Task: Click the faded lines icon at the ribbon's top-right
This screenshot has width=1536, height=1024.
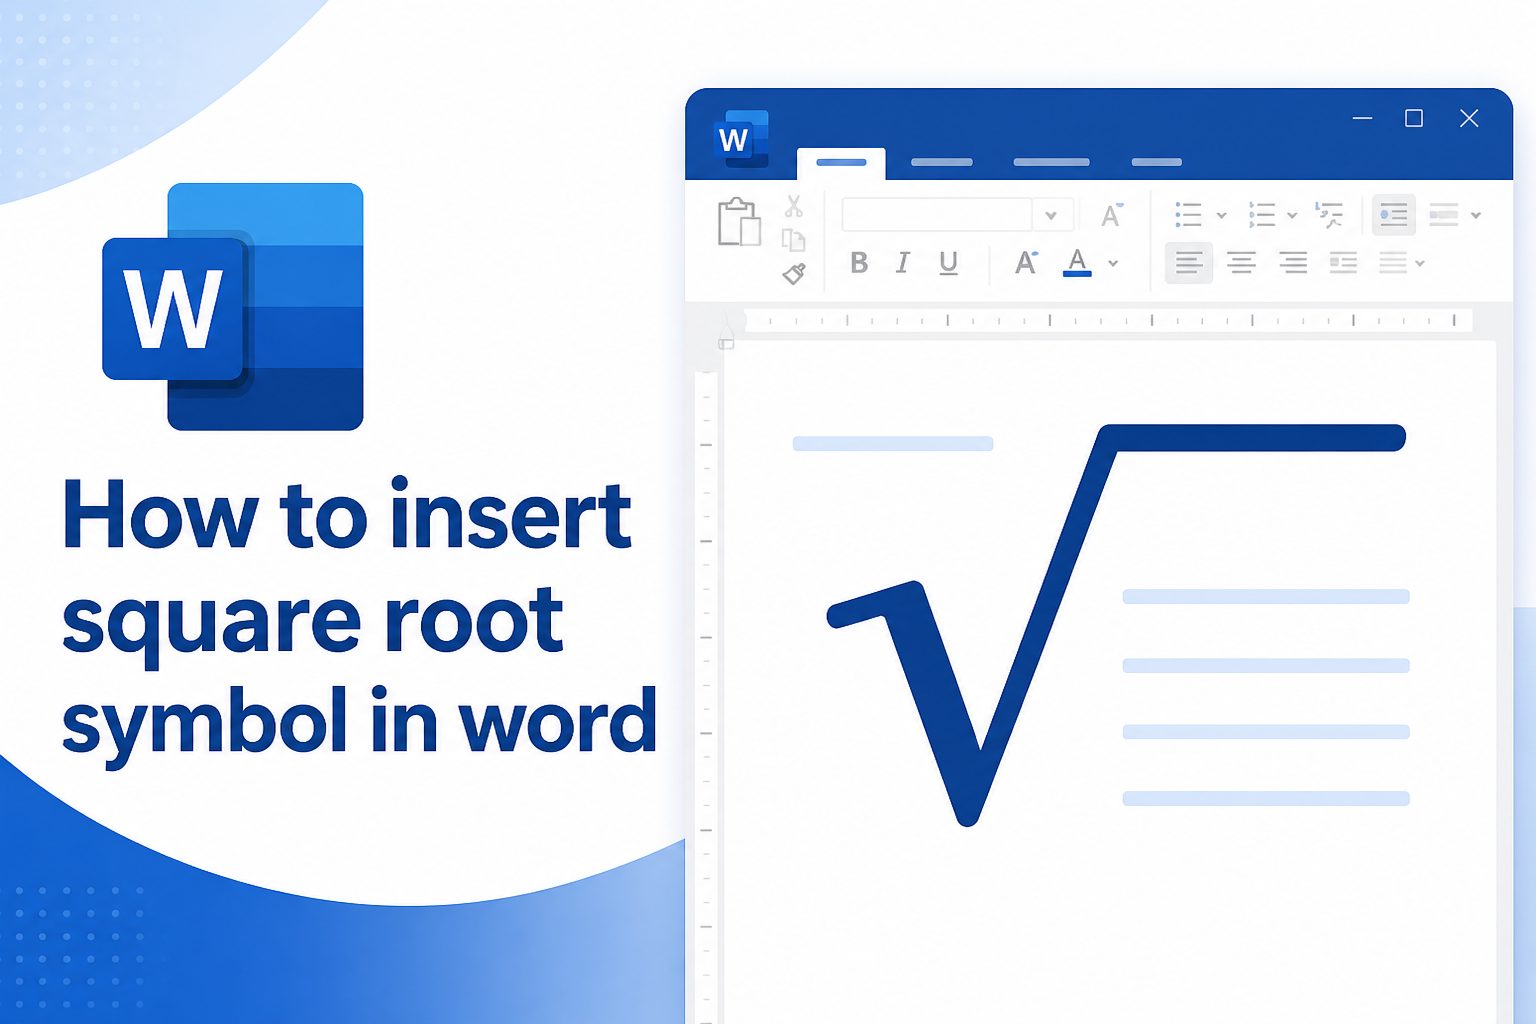Action: click(1444, 214)
